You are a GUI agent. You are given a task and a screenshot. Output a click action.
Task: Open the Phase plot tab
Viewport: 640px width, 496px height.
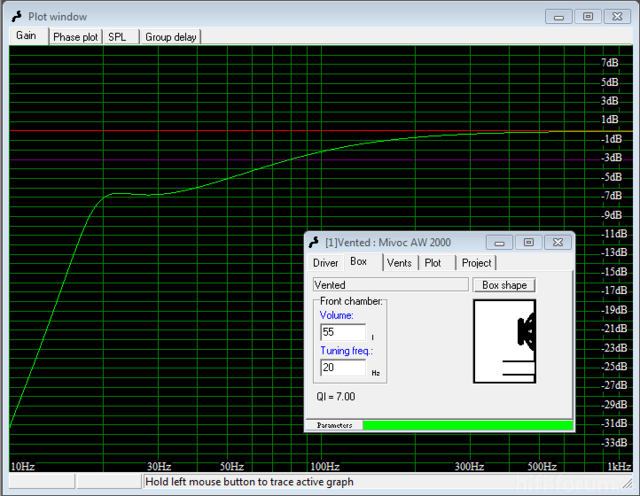click(76, 37)
